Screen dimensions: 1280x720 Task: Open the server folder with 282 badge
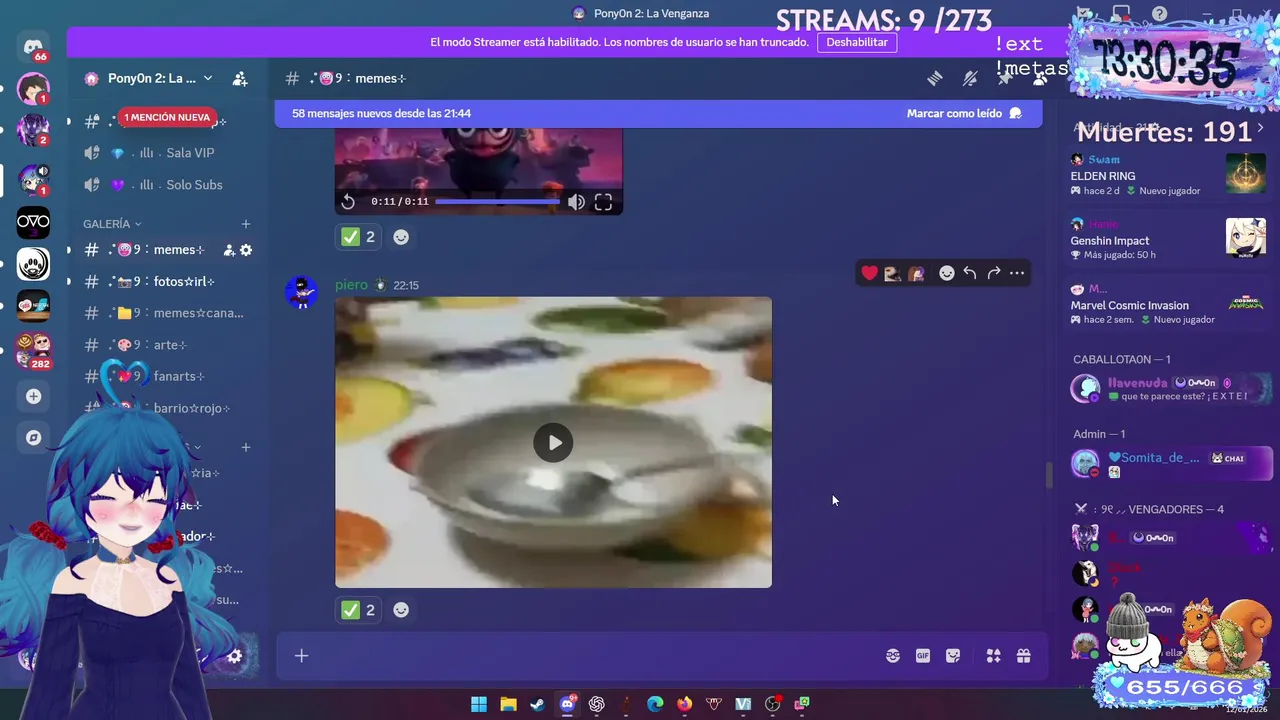click(33, 348)
